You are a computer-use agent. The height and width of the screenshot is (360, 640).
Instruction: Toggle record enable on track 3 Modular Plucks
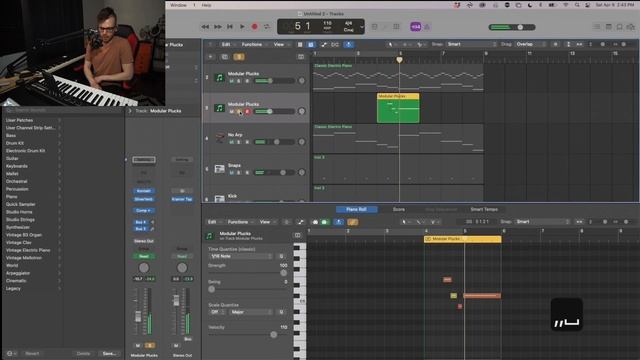(x=247, y=111)
